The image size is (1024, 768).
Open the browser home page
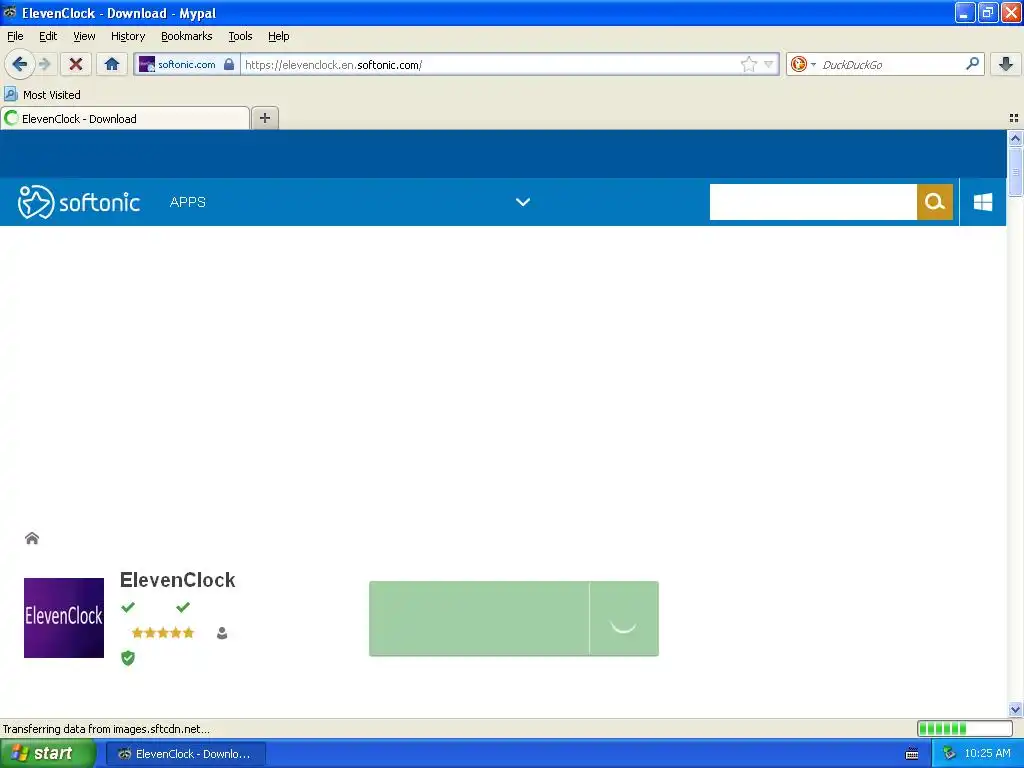click(112, 64)
